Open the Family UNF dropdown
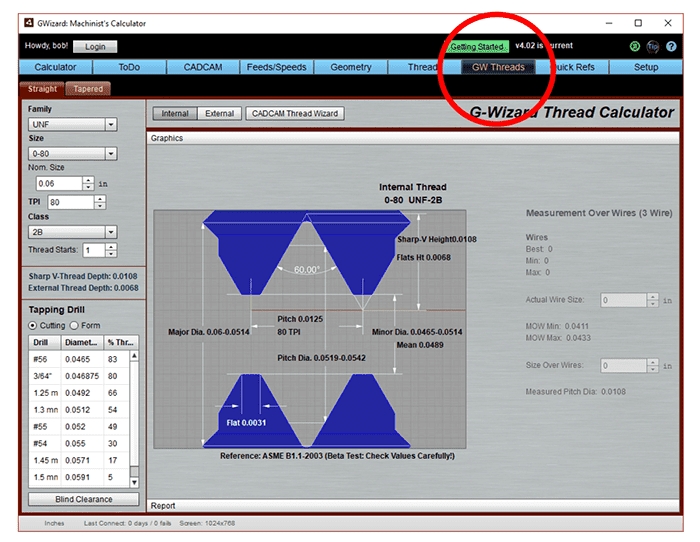The height and width of the screenshot is (542, 700). tap(72, 124)
